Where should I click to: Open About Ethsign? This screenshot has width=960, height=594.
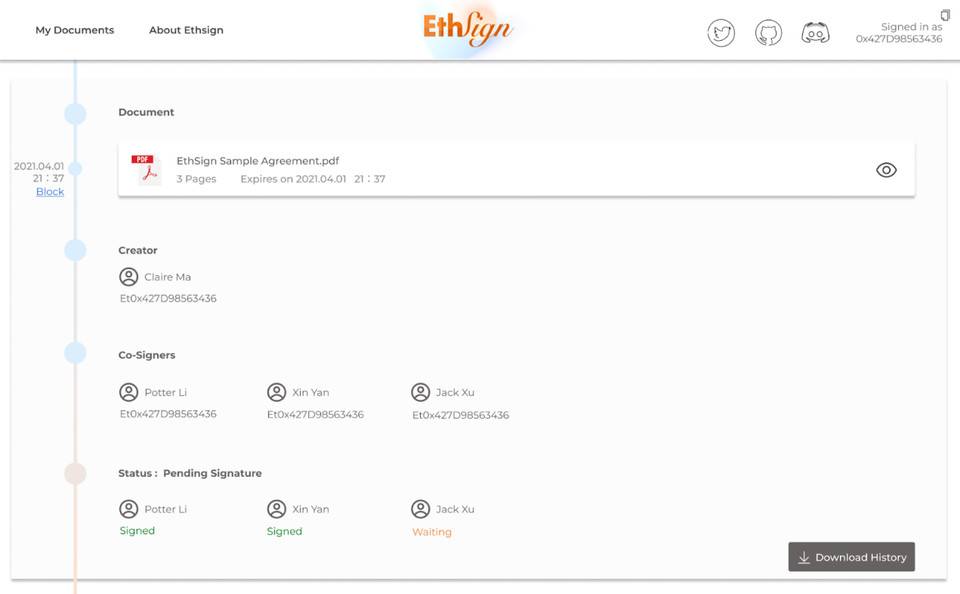pos(186,30)
